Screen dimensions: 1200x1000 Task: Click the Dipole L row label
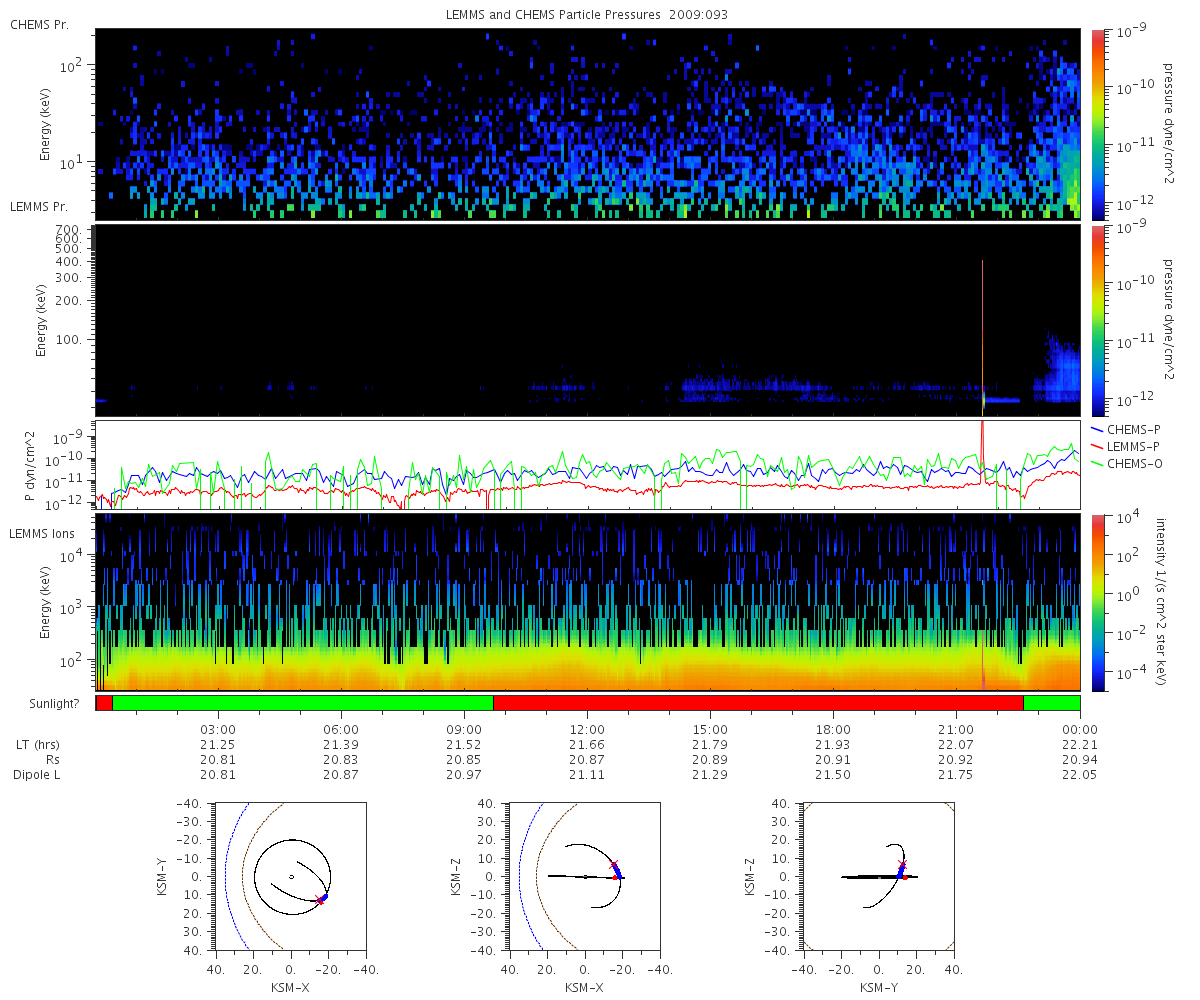point(39,775)
